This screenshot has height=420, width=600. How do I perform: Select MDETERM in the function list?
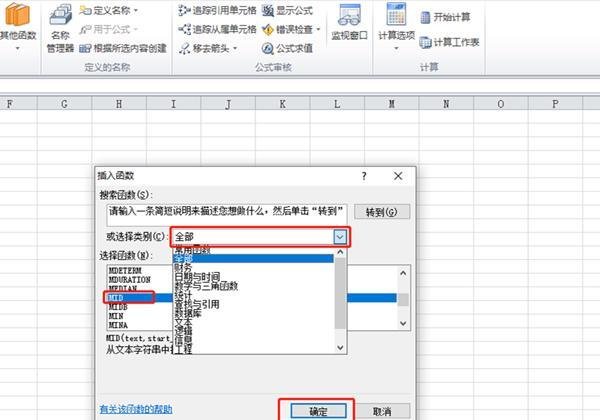[125, 270]
